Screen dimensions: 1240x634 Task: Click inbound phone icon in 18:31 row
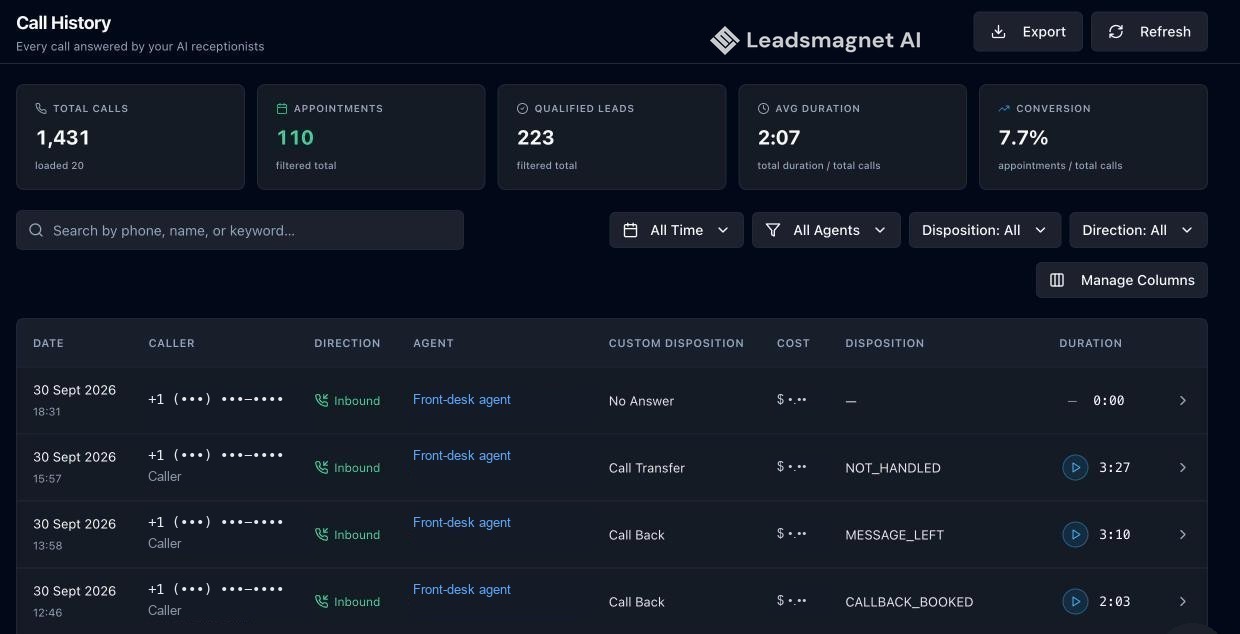[x=321, y=400]
